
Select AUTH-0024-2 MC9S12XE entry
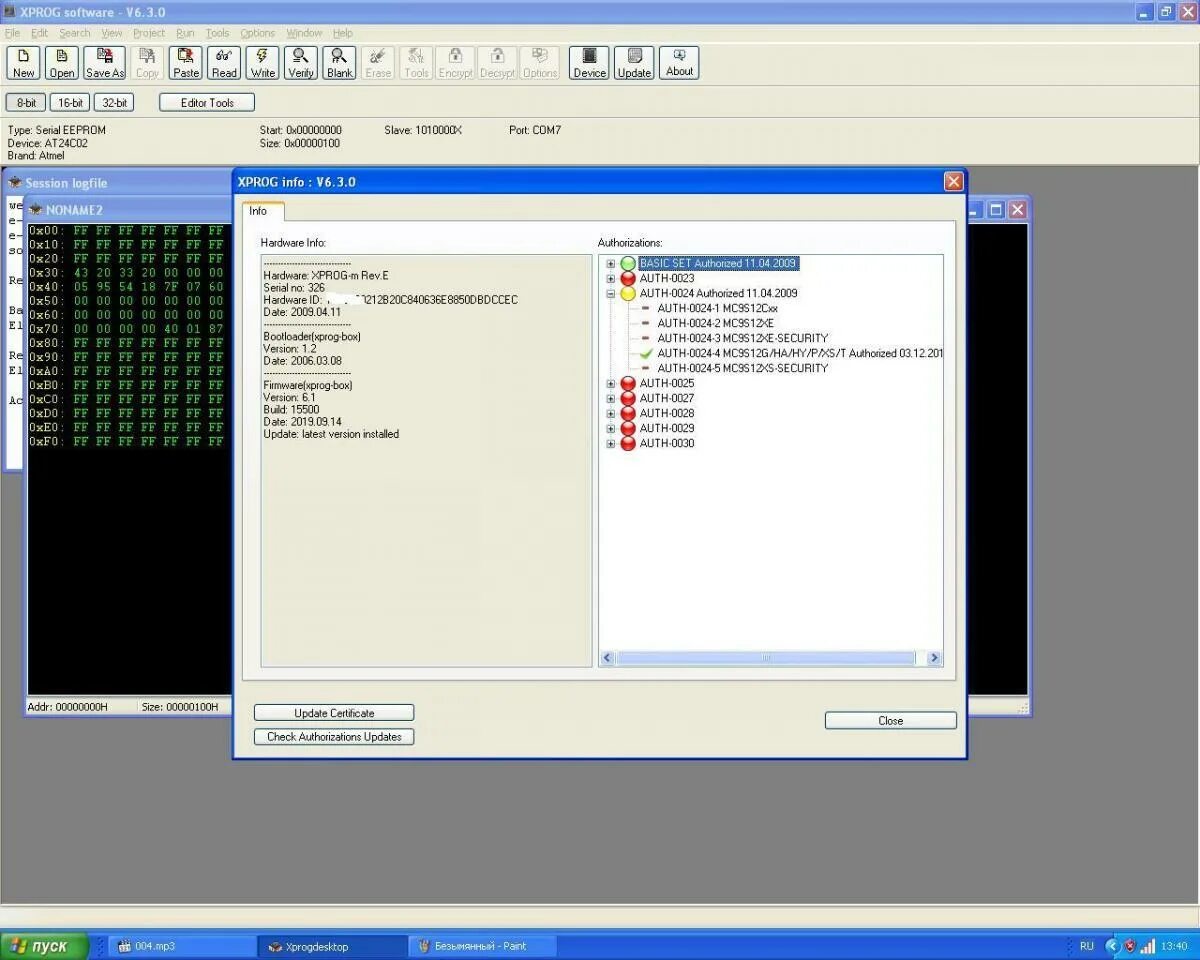715,323
